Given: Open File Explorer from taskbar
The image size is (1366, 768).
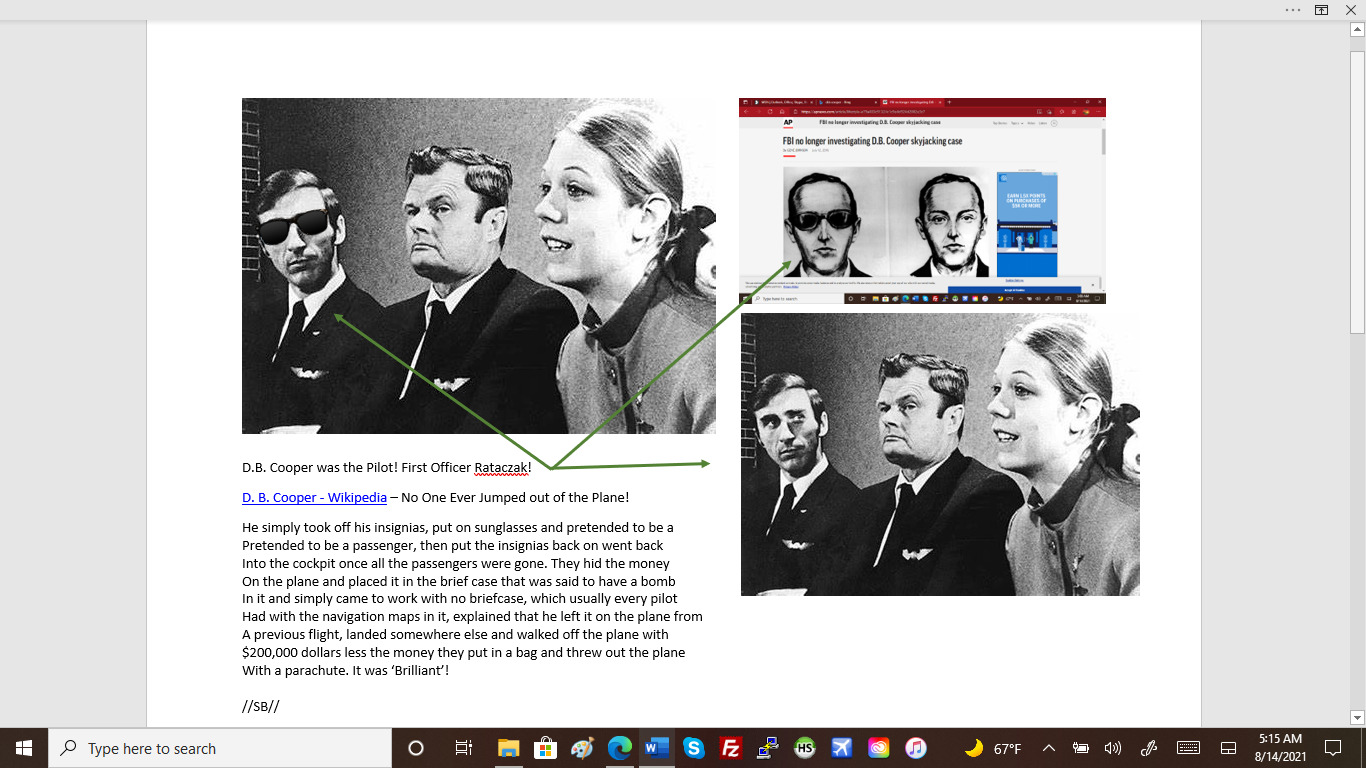Looking at the screenshot, I should tap(508, 748).
